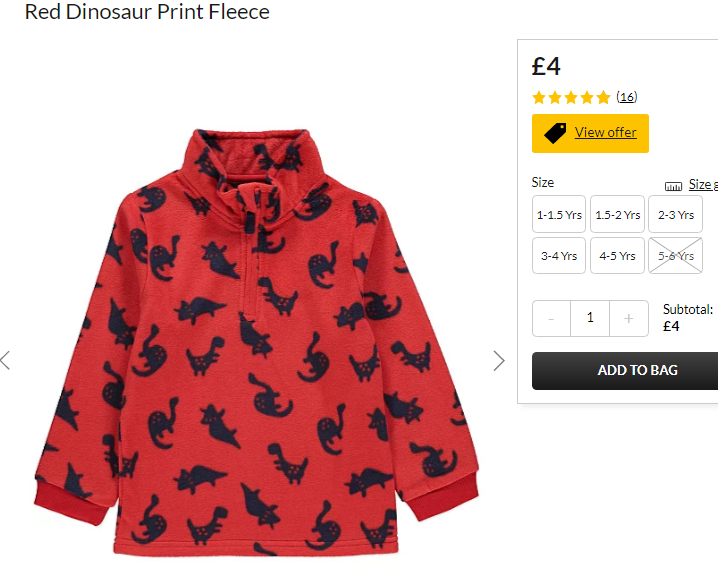The width and height of the screenshot is (718, 580).
Task: Increase quantity with the plus button
Action: (x=629, y=319)
